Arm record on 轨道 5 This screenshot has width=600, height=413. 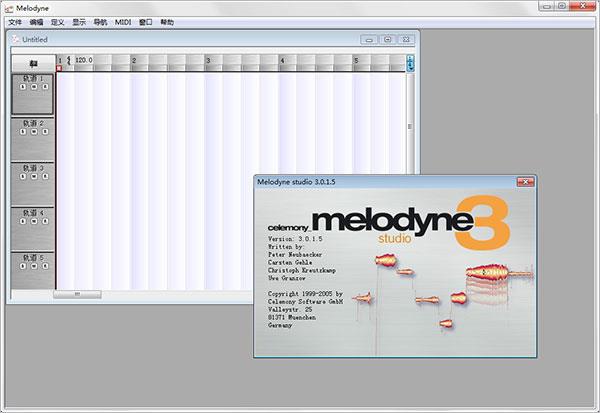pos(45,266)
